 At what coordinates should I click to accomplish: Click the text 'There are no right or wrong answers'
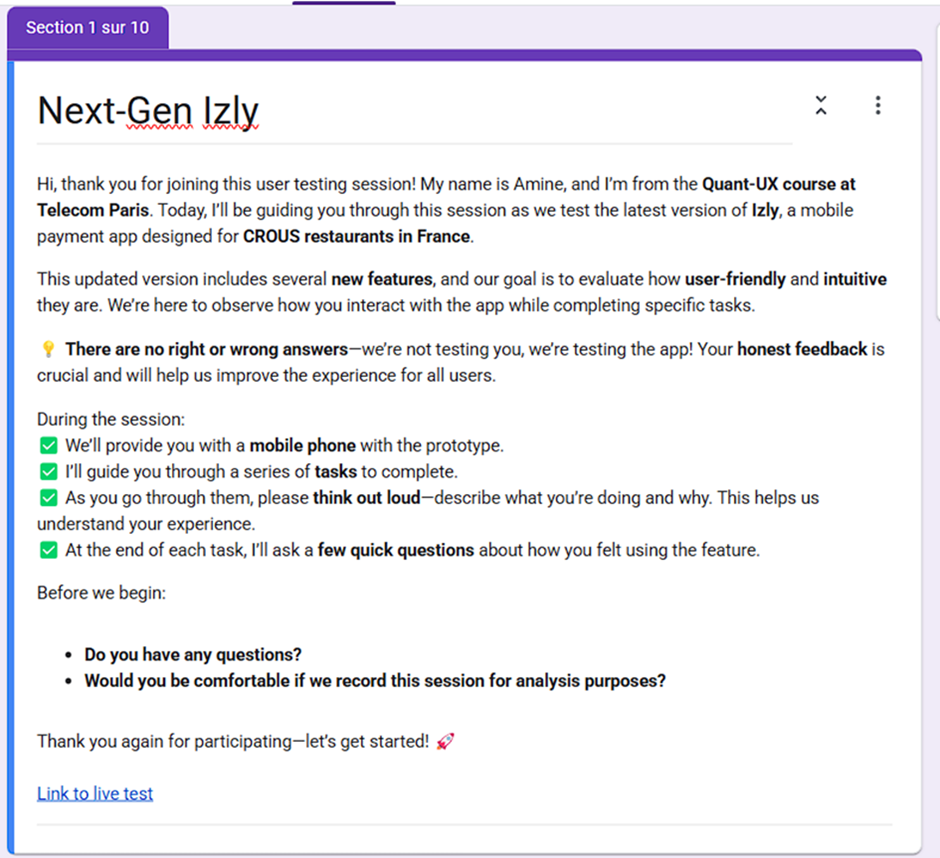[207, 349]
